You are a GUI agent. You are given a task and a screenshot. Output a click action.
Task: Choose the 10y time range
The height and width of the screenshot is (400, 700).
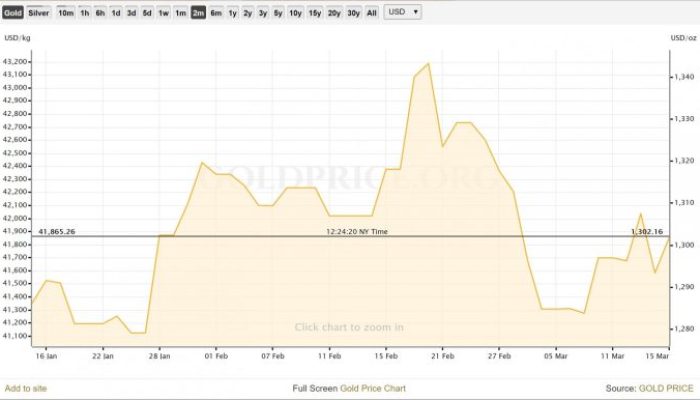click(x=296, y=12)
